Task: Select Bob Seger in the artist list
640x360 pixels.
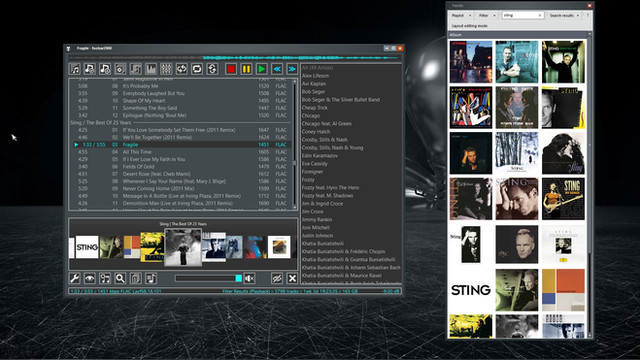Action: (313, 91)
